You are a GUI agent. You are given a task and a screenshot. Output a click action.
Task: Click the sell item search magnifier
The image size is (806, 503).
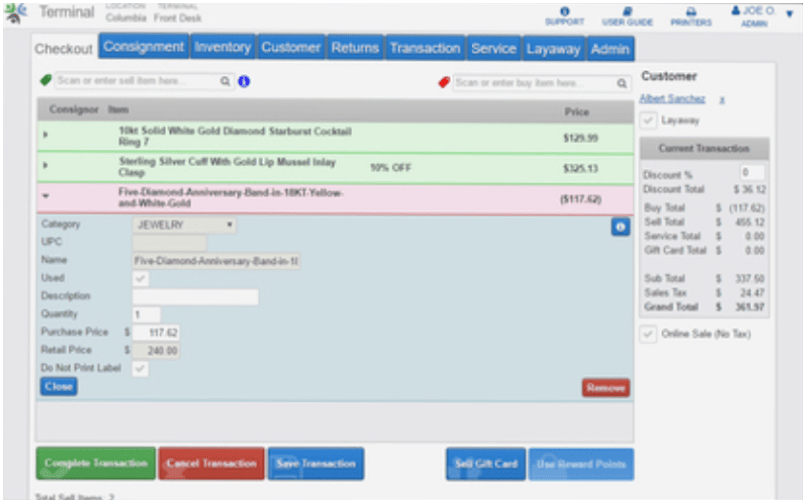[x=225, y=81]
